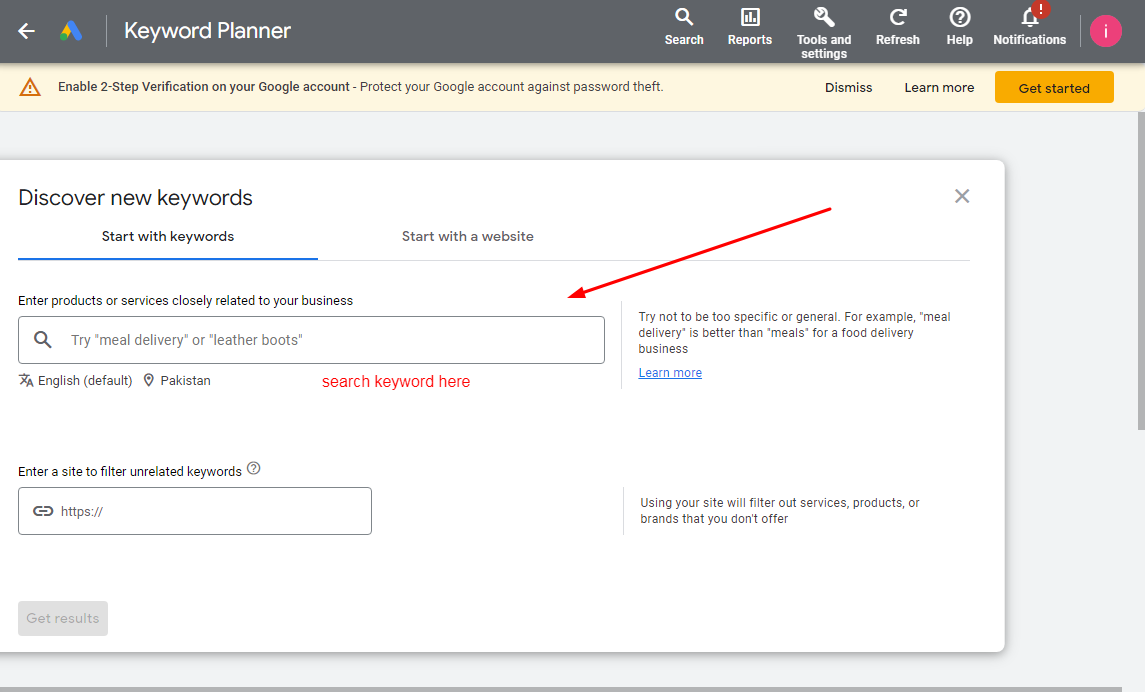
Task: Switch to Start with a website tab
Action: 467,237
